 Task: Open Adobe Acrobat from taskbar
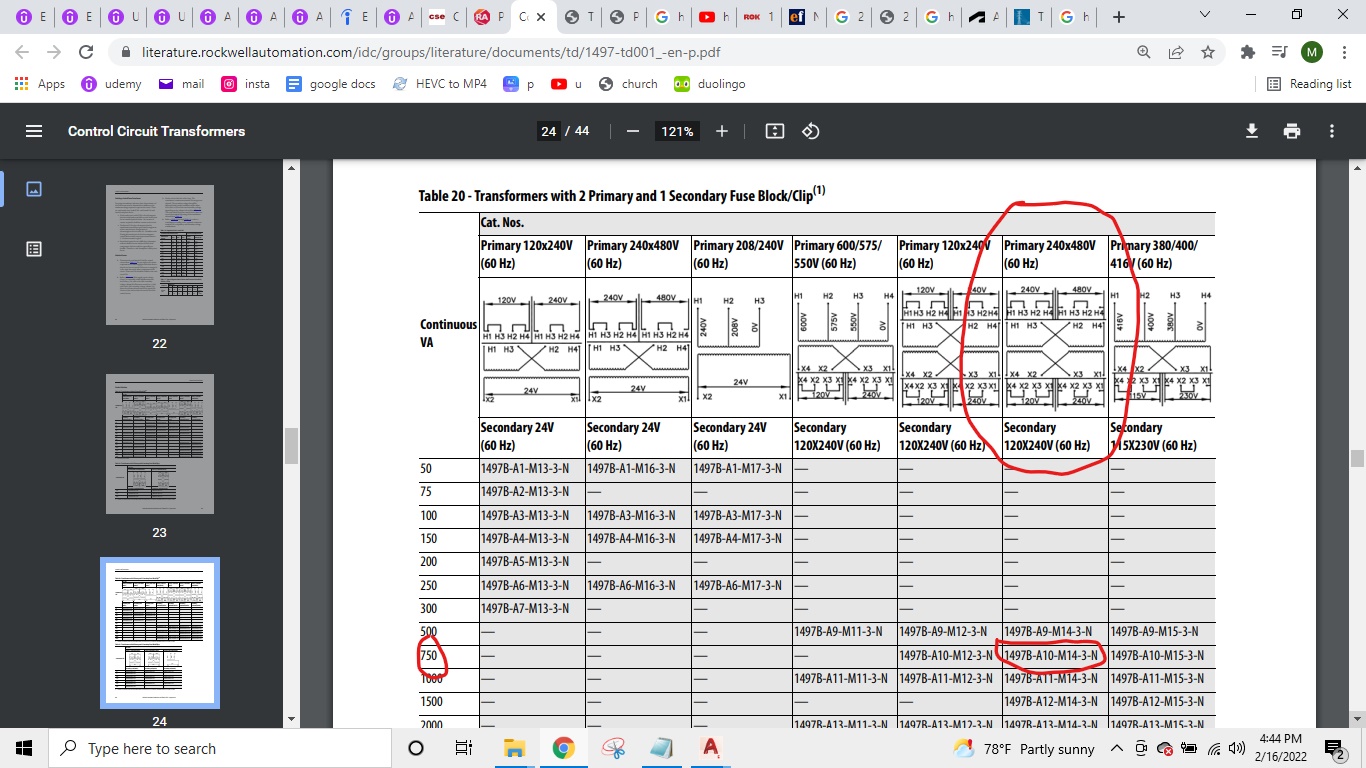point(710,748)
